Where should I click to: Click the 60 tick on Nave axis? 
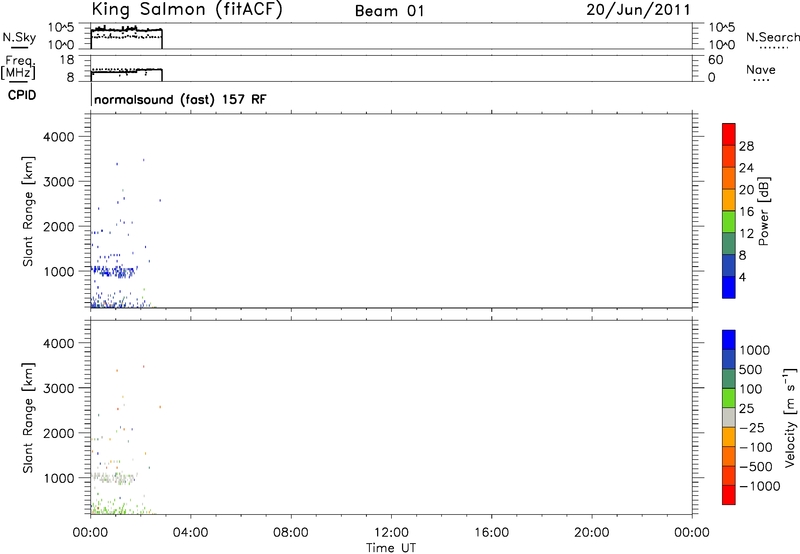click(715, 60)
